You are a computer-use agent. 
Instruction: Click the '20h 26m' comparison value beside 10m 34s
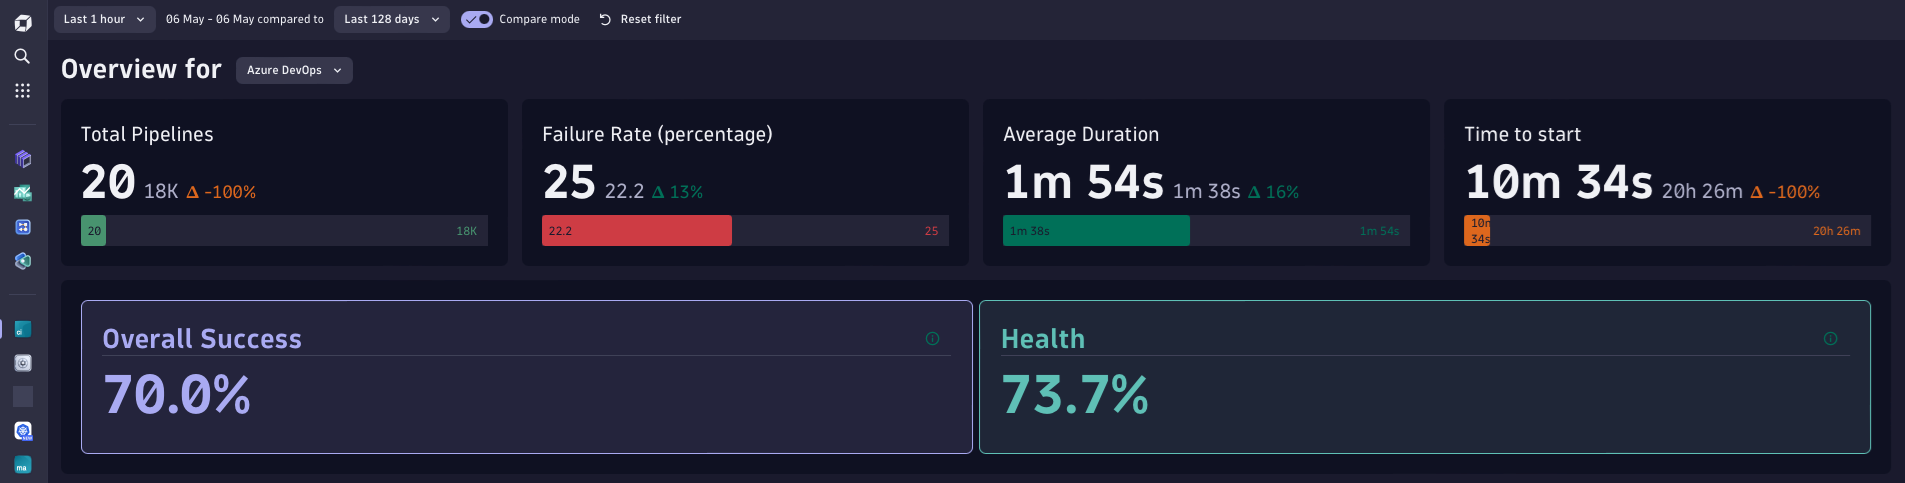(x=1702, y=191)
